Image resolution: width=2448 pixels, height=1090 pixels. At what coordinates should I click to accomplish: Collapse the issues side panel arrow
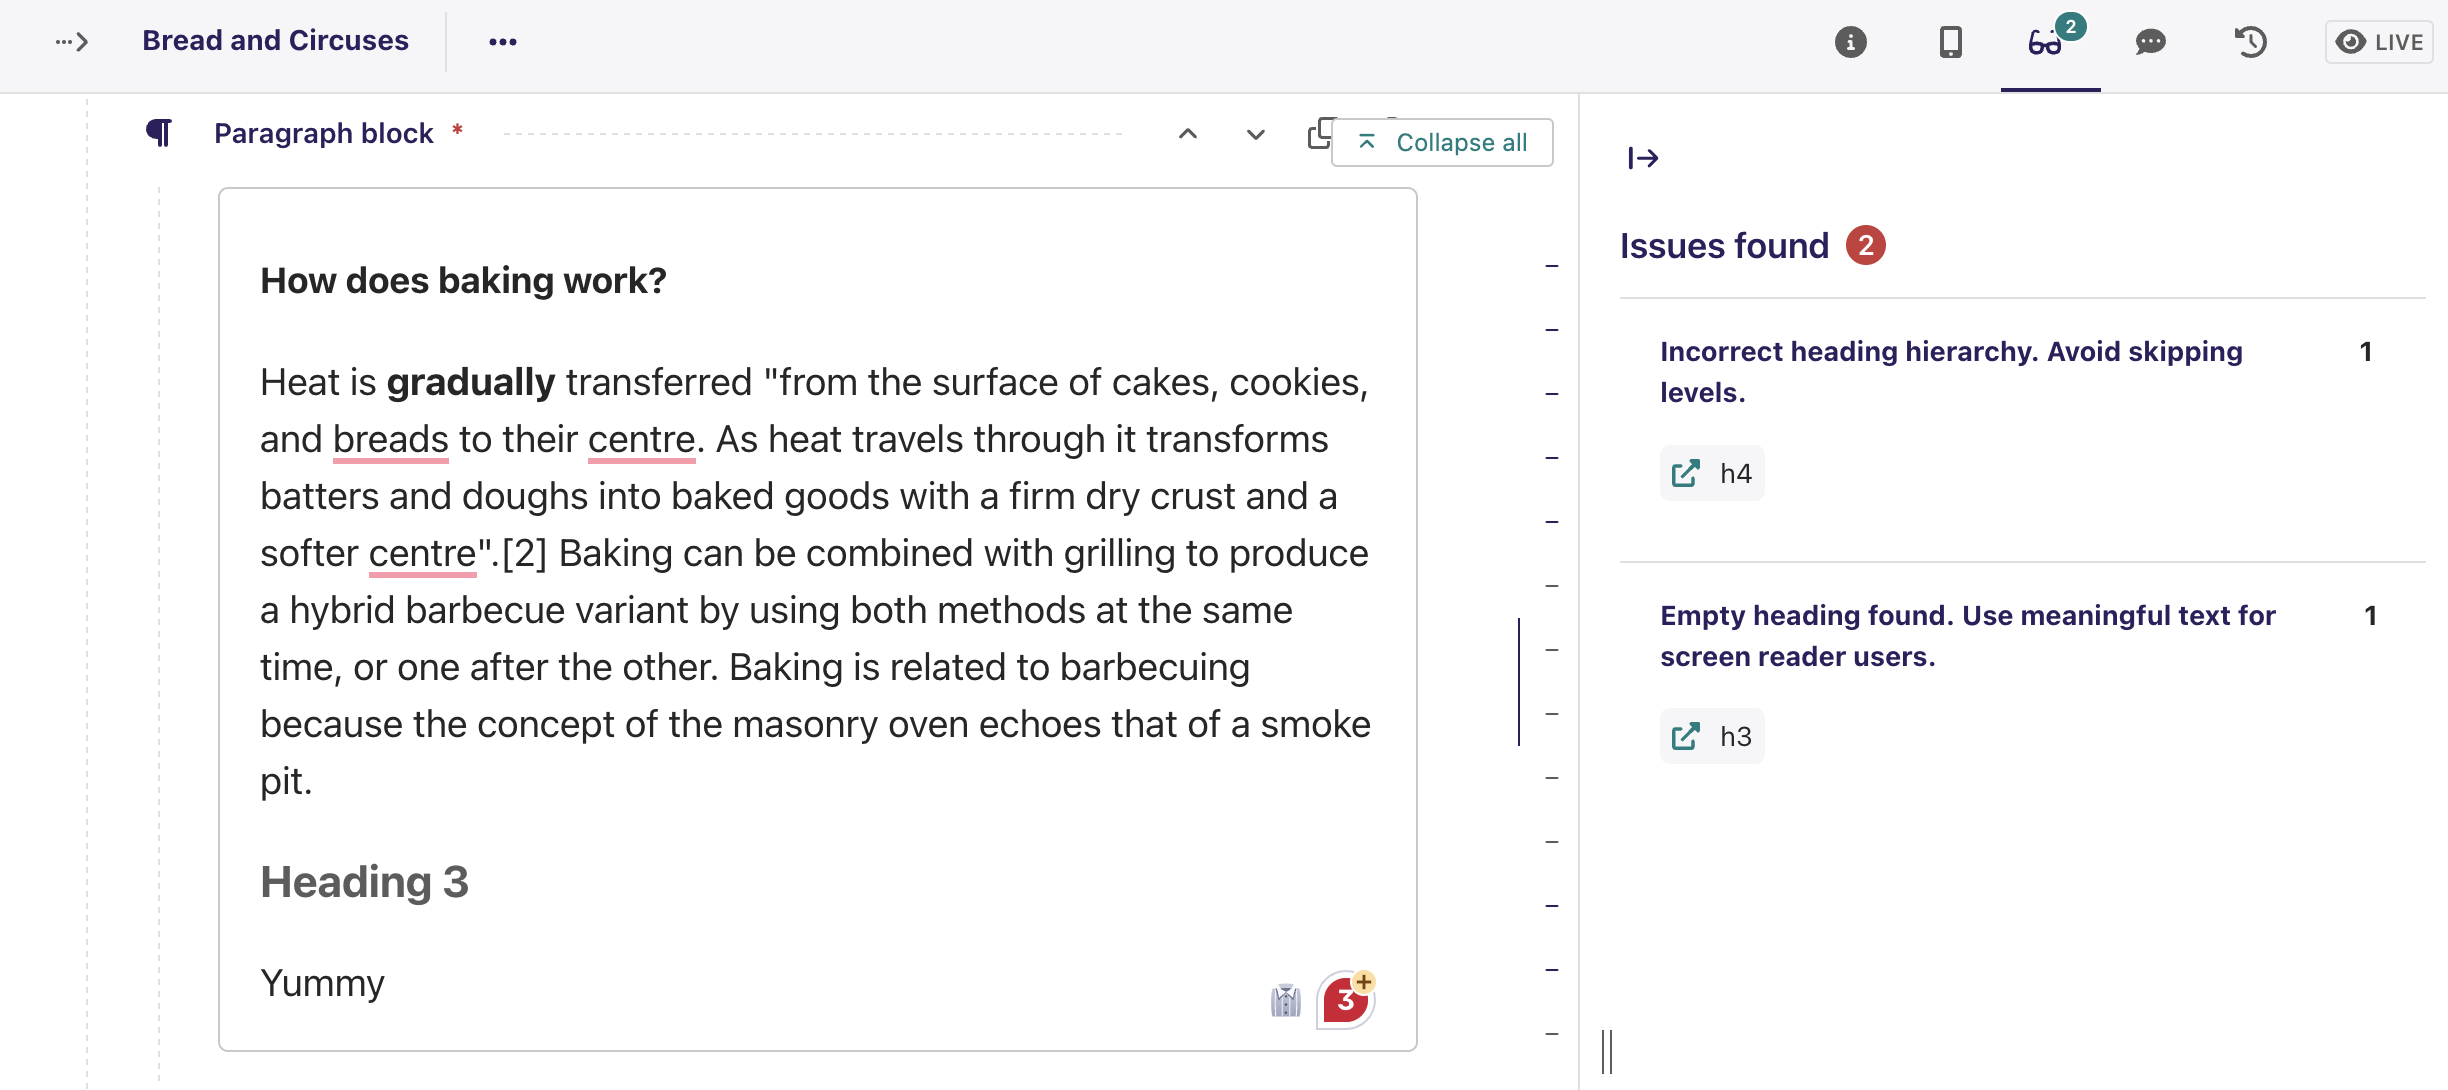tap(1642, 158)
